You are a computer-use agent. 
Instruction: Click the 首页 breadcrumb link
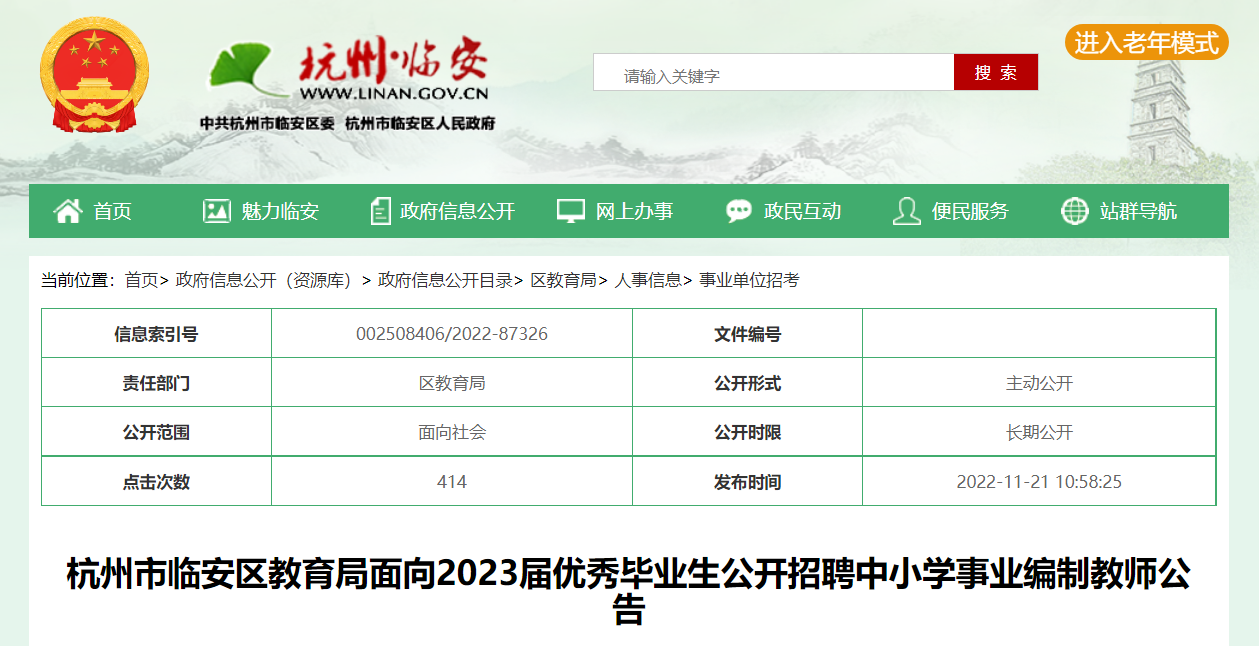tap(141, 280)
